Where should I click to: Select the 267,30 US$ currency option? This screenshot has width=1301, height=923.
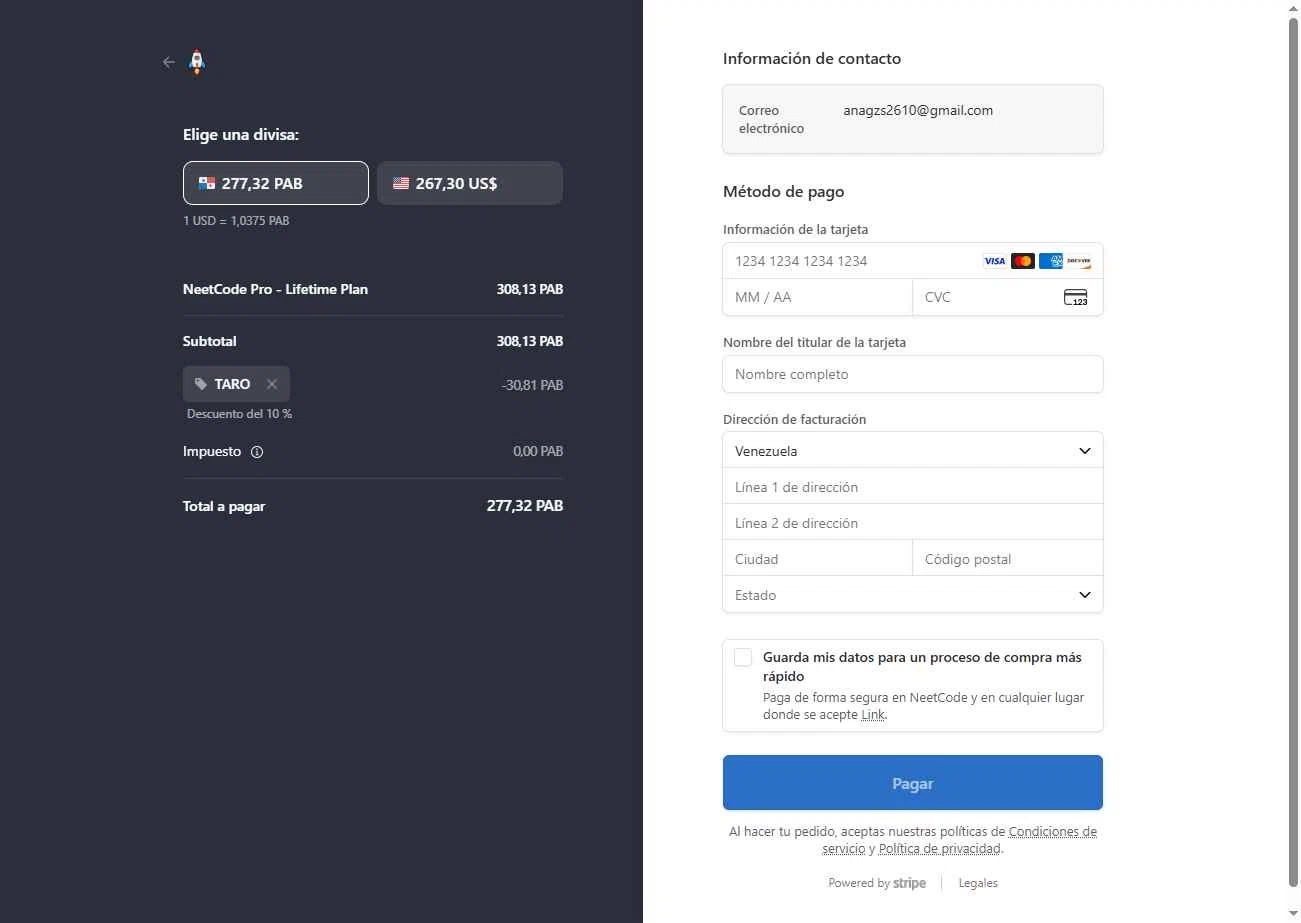[470, 183]
